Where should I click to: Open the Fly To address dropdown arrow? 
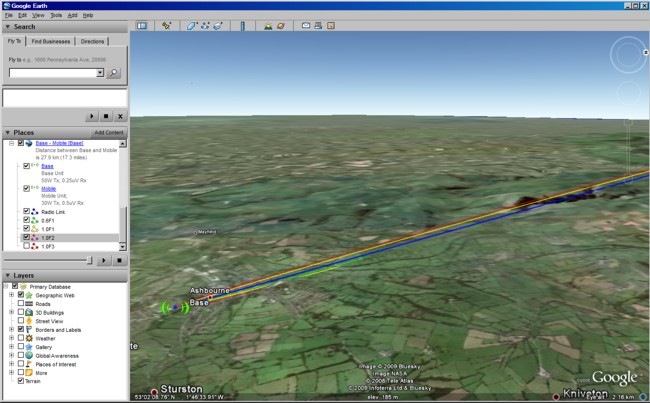[100, 73]
